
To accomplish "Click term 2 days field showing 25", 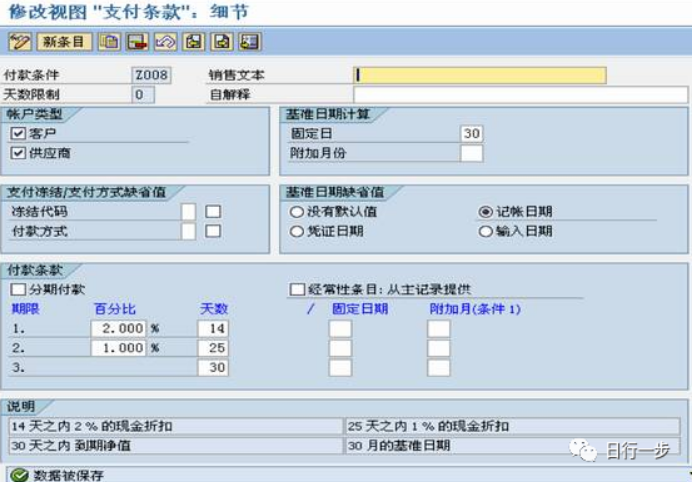I will click(213, 348).
